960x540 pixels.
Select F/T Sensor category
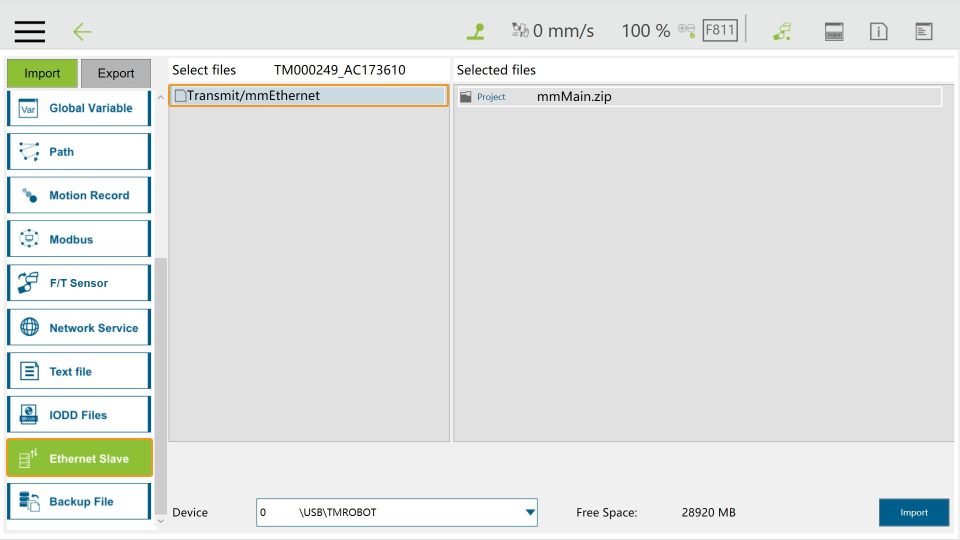[x=79, y=283]
